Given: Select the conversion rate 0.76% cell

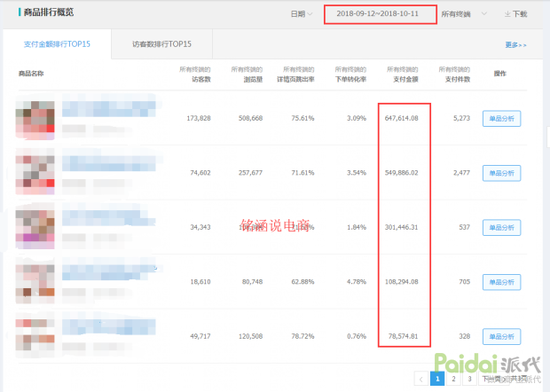Looking at the screenshot, I should point(356,337).
